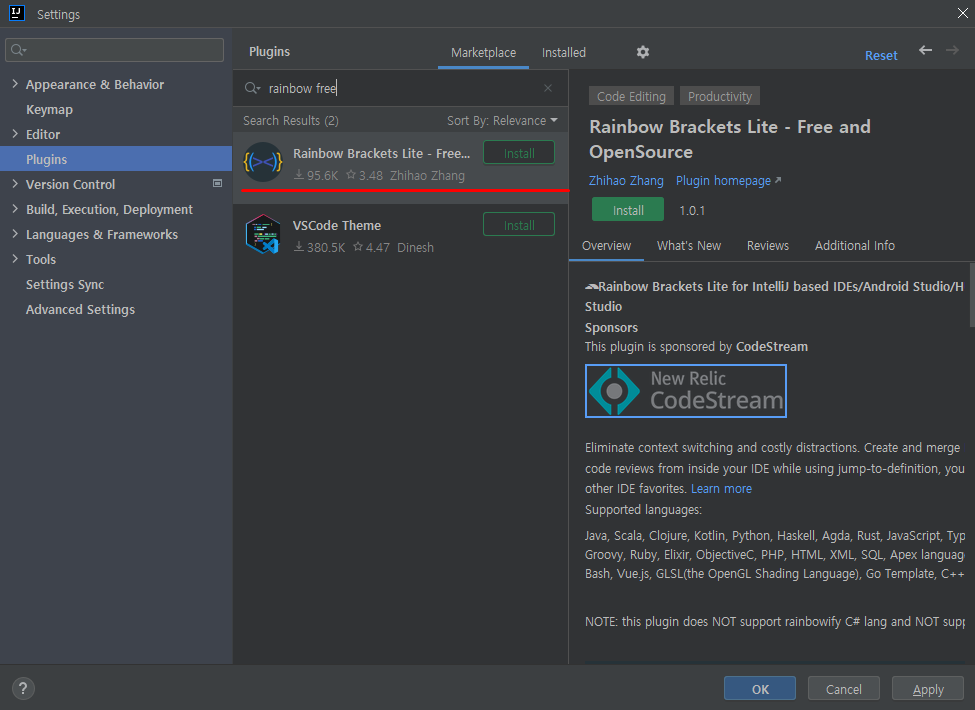Click the Version Control project-level icon
The height and width of the screenshot is (710, 975).
click(x=218, y=183)
